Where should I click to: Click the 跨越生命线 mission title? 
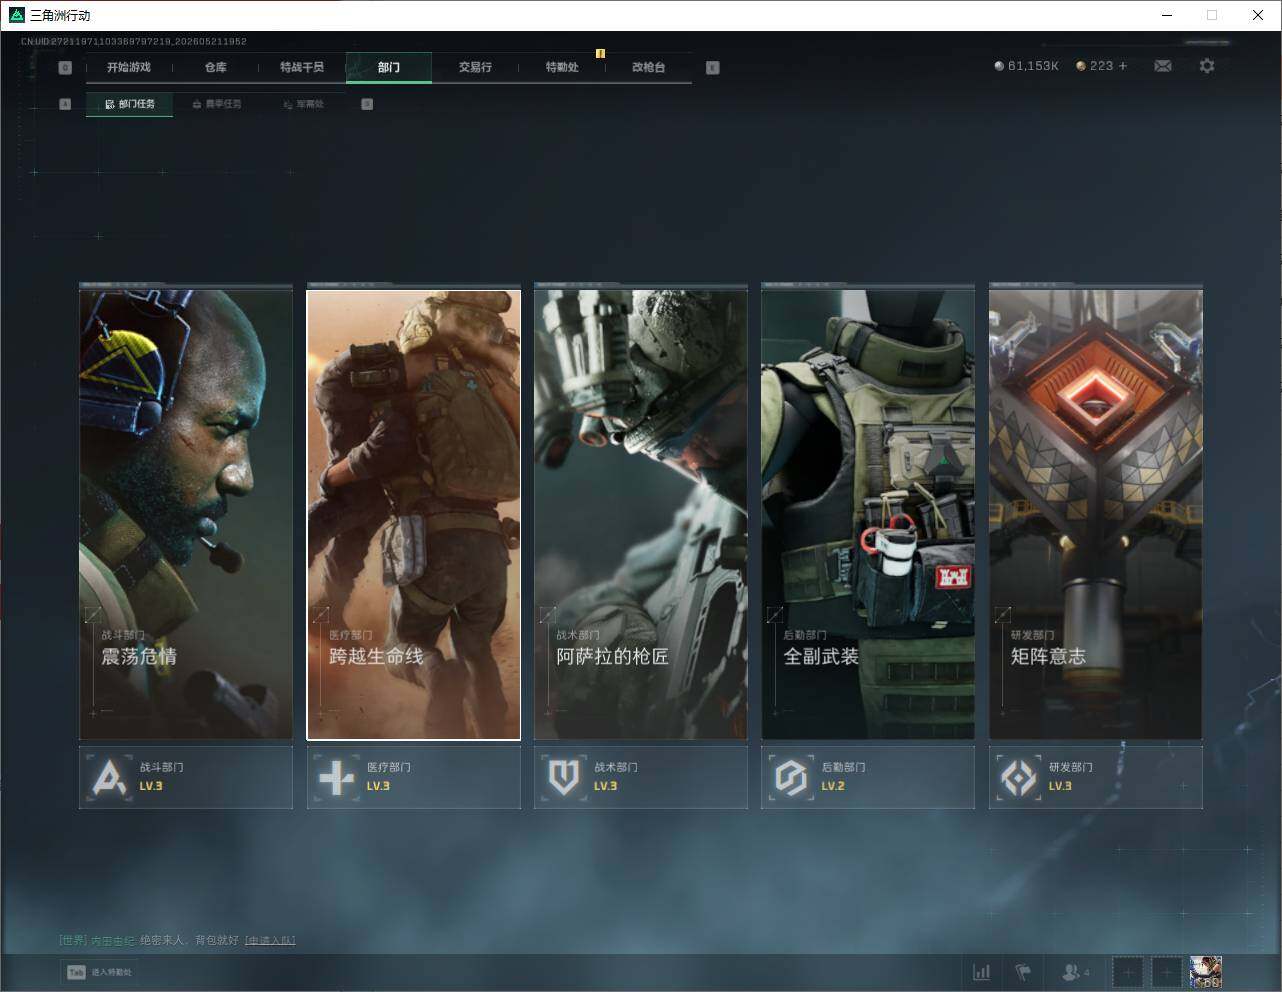pos(376,656)
